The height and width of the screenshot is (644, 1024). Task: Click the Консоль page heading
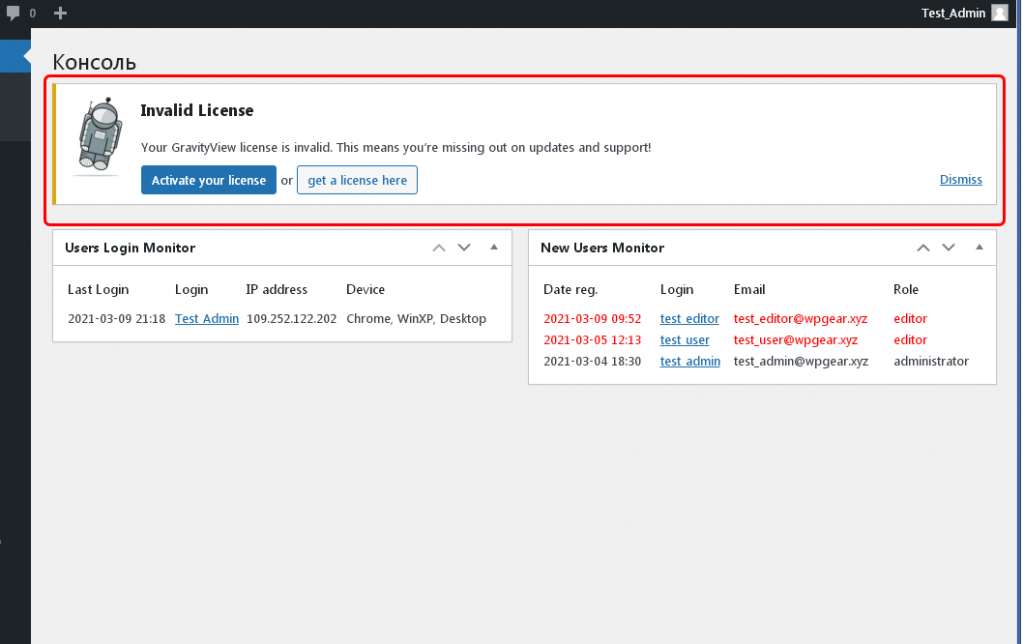coord(94,62)
